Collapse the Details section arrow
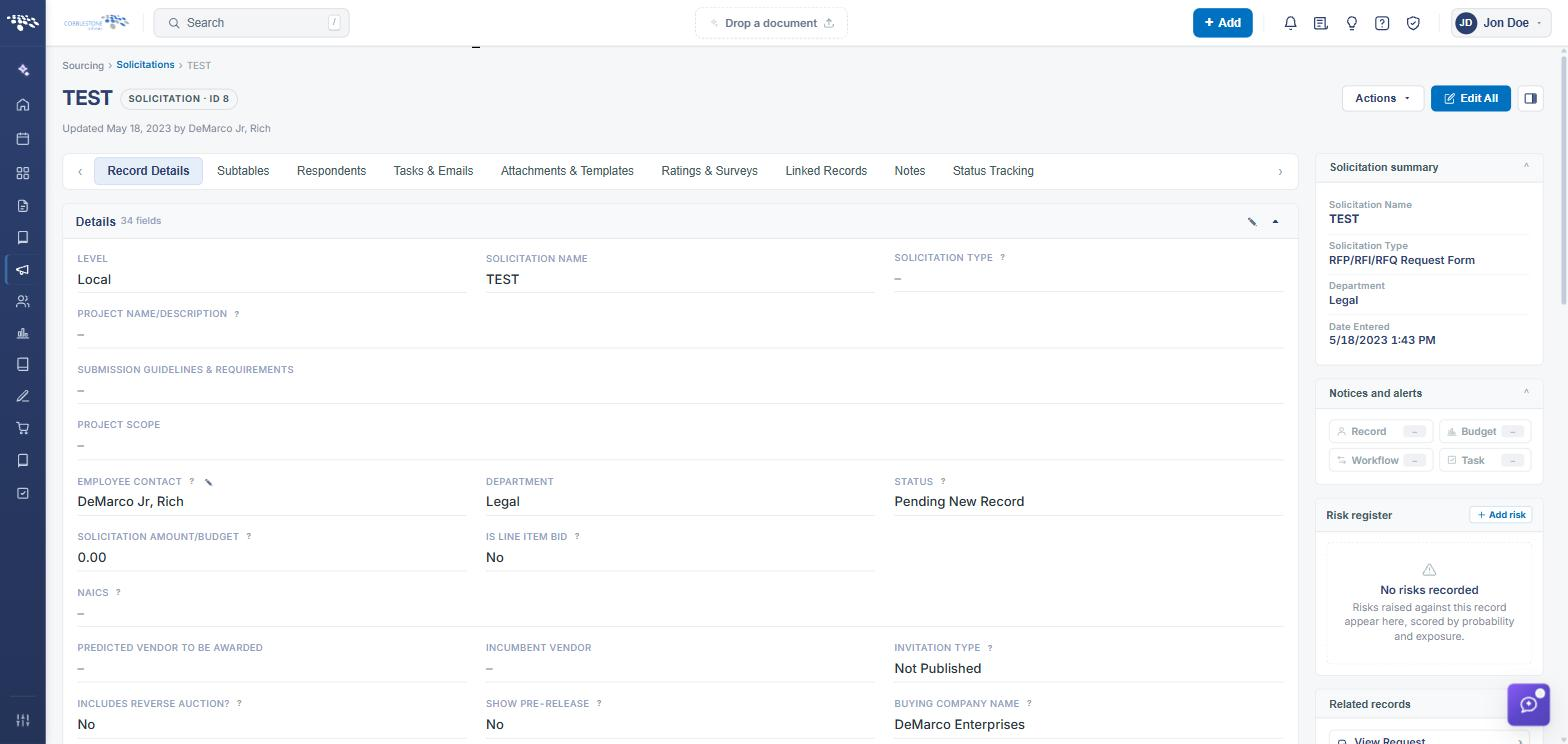 point(1275,221)
